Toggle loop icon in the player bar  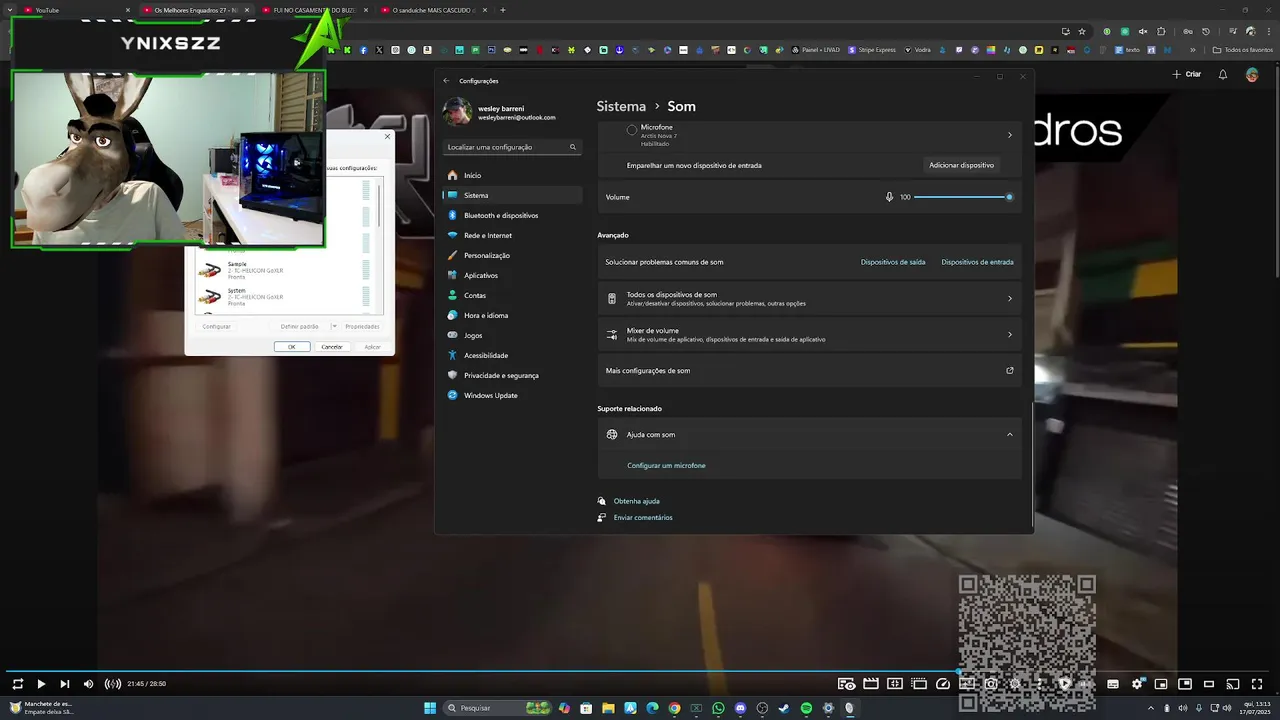pyautogui.click(x=17, y=684)
